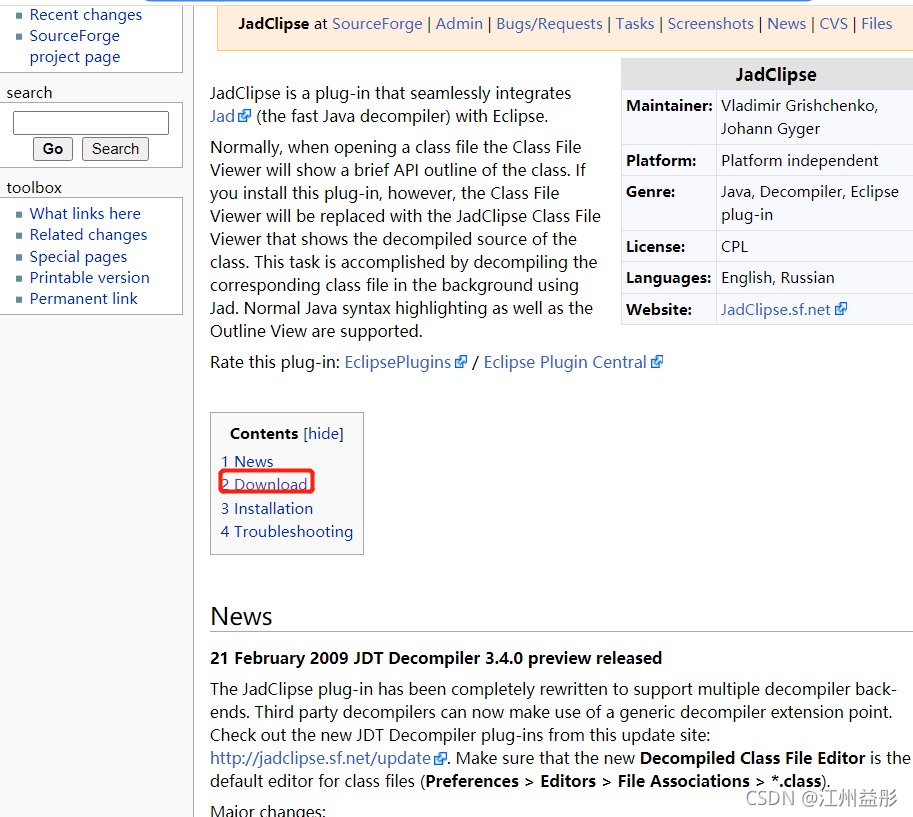Open EclipsePlugins rating link
Screen dimensions: 913x817
pos(398,362)
